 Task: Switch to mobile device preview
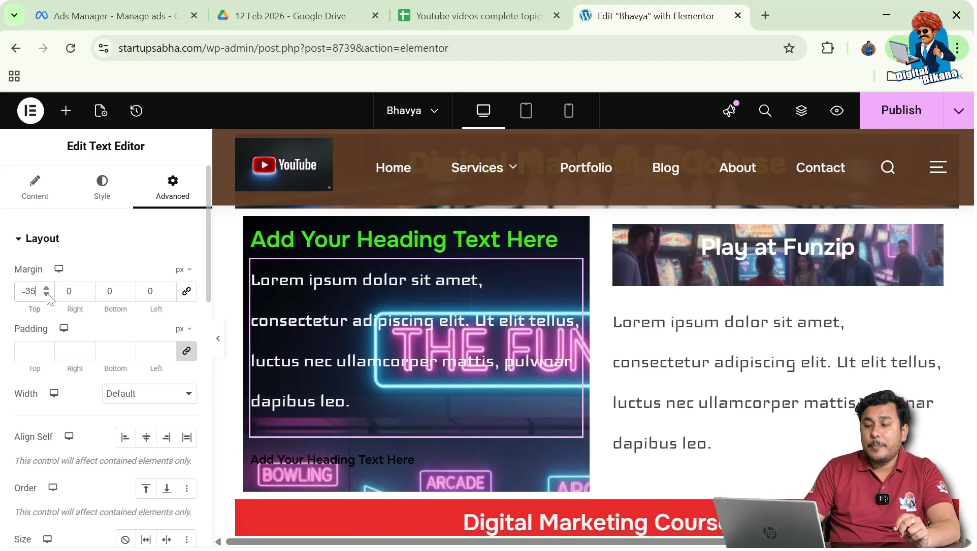(569, 111)
